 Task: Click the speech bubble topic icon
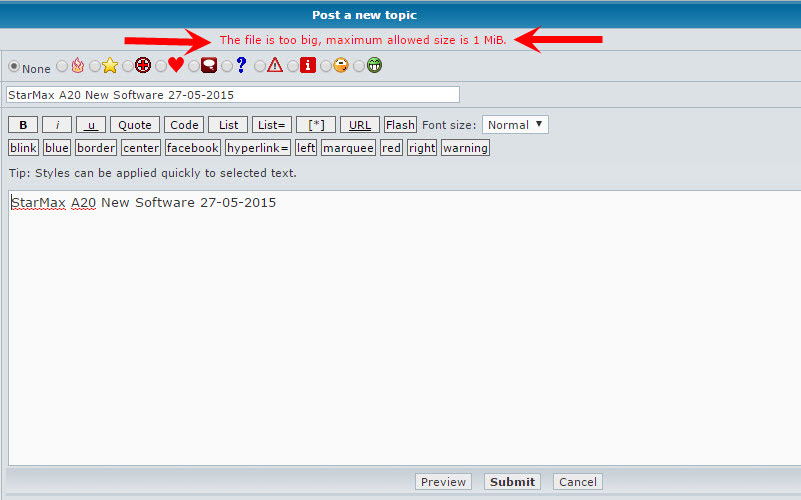(209, 65)
